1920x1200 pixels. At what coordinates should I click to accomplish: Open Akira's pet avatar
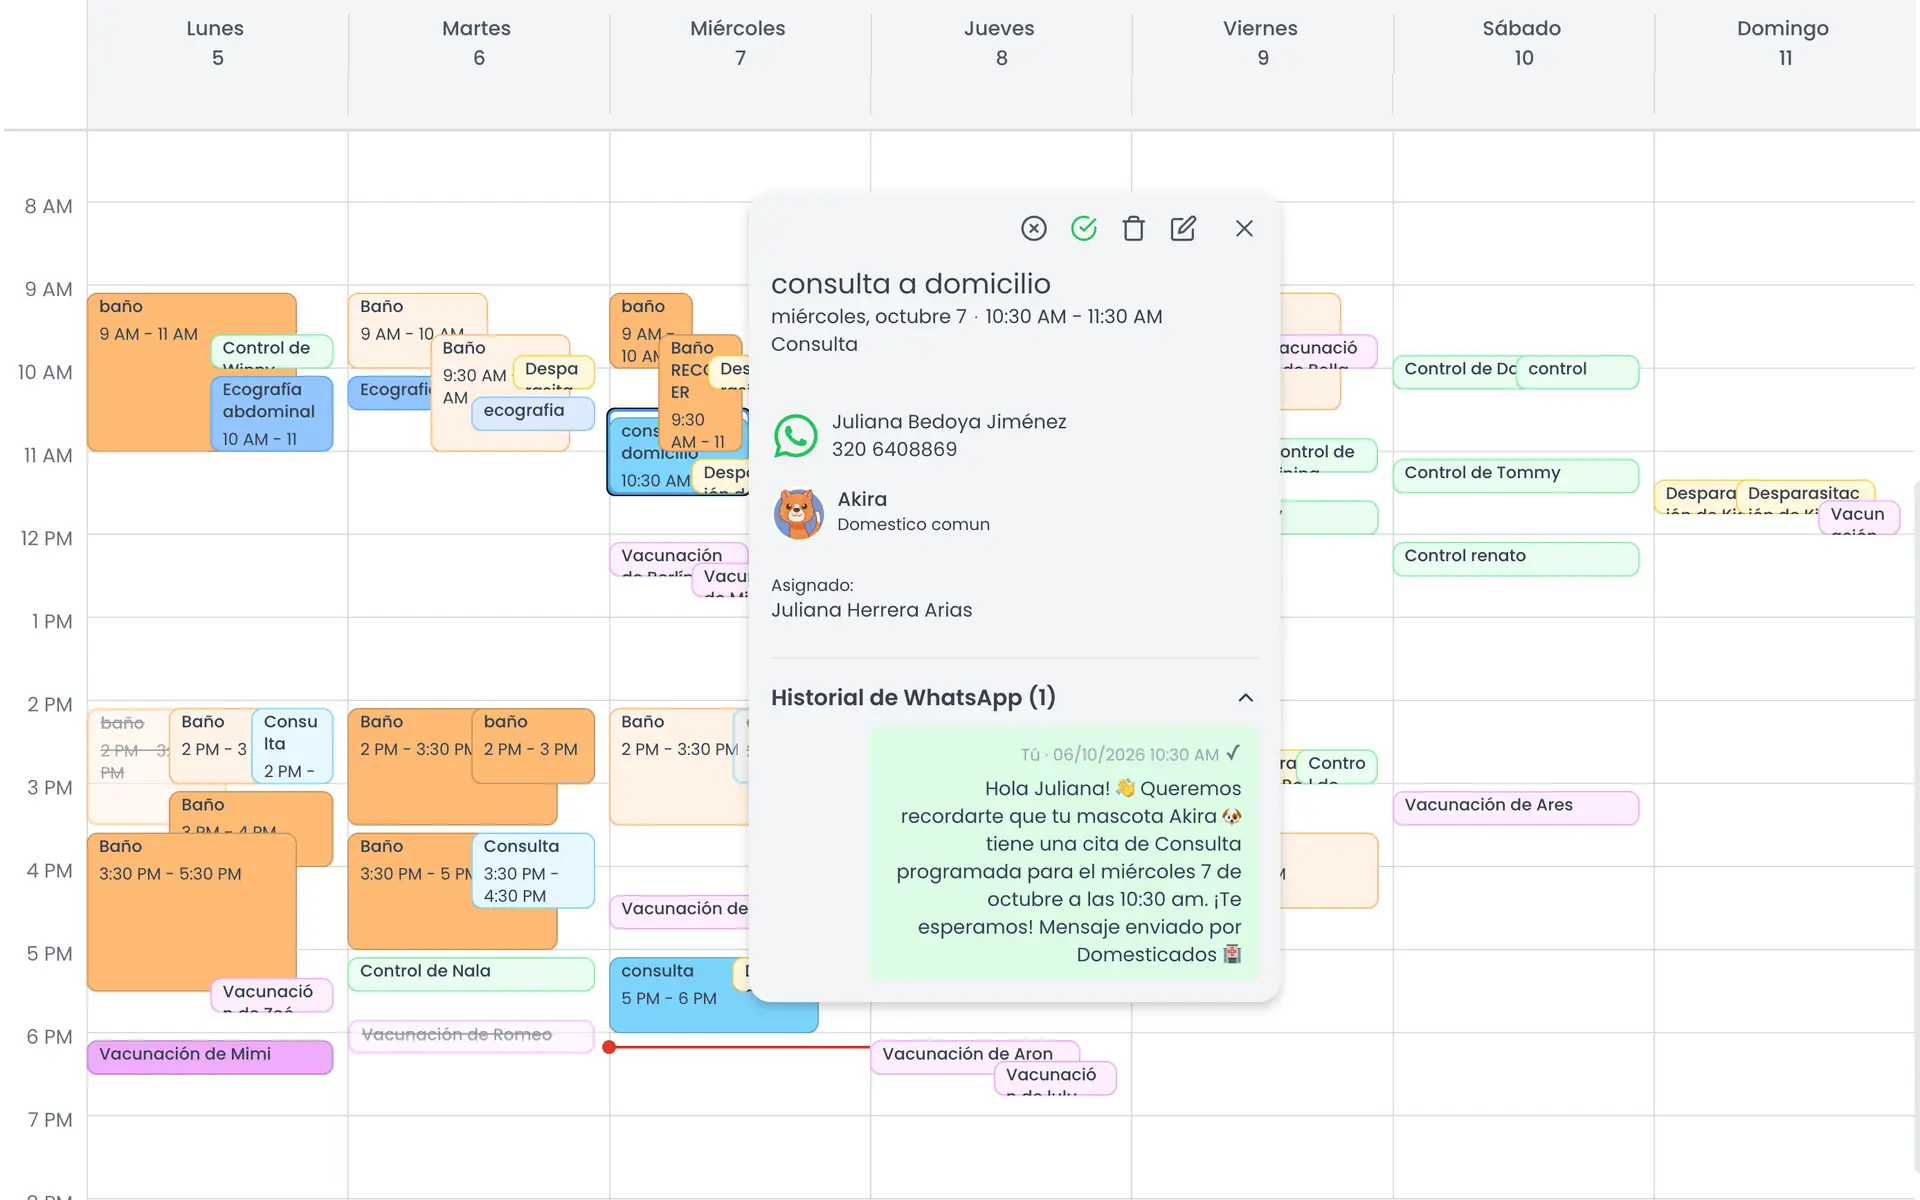[x=798, y=513]
